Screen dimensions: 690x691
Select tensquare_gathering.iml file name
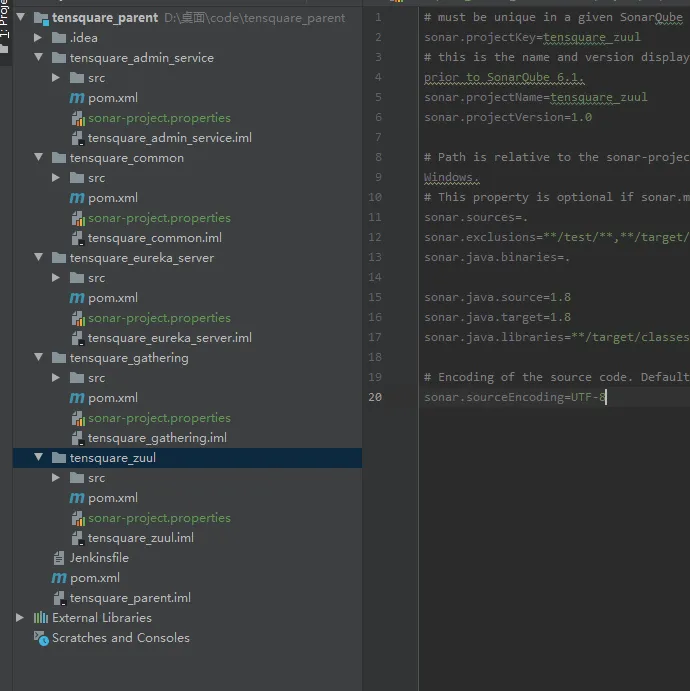(157, 438)
